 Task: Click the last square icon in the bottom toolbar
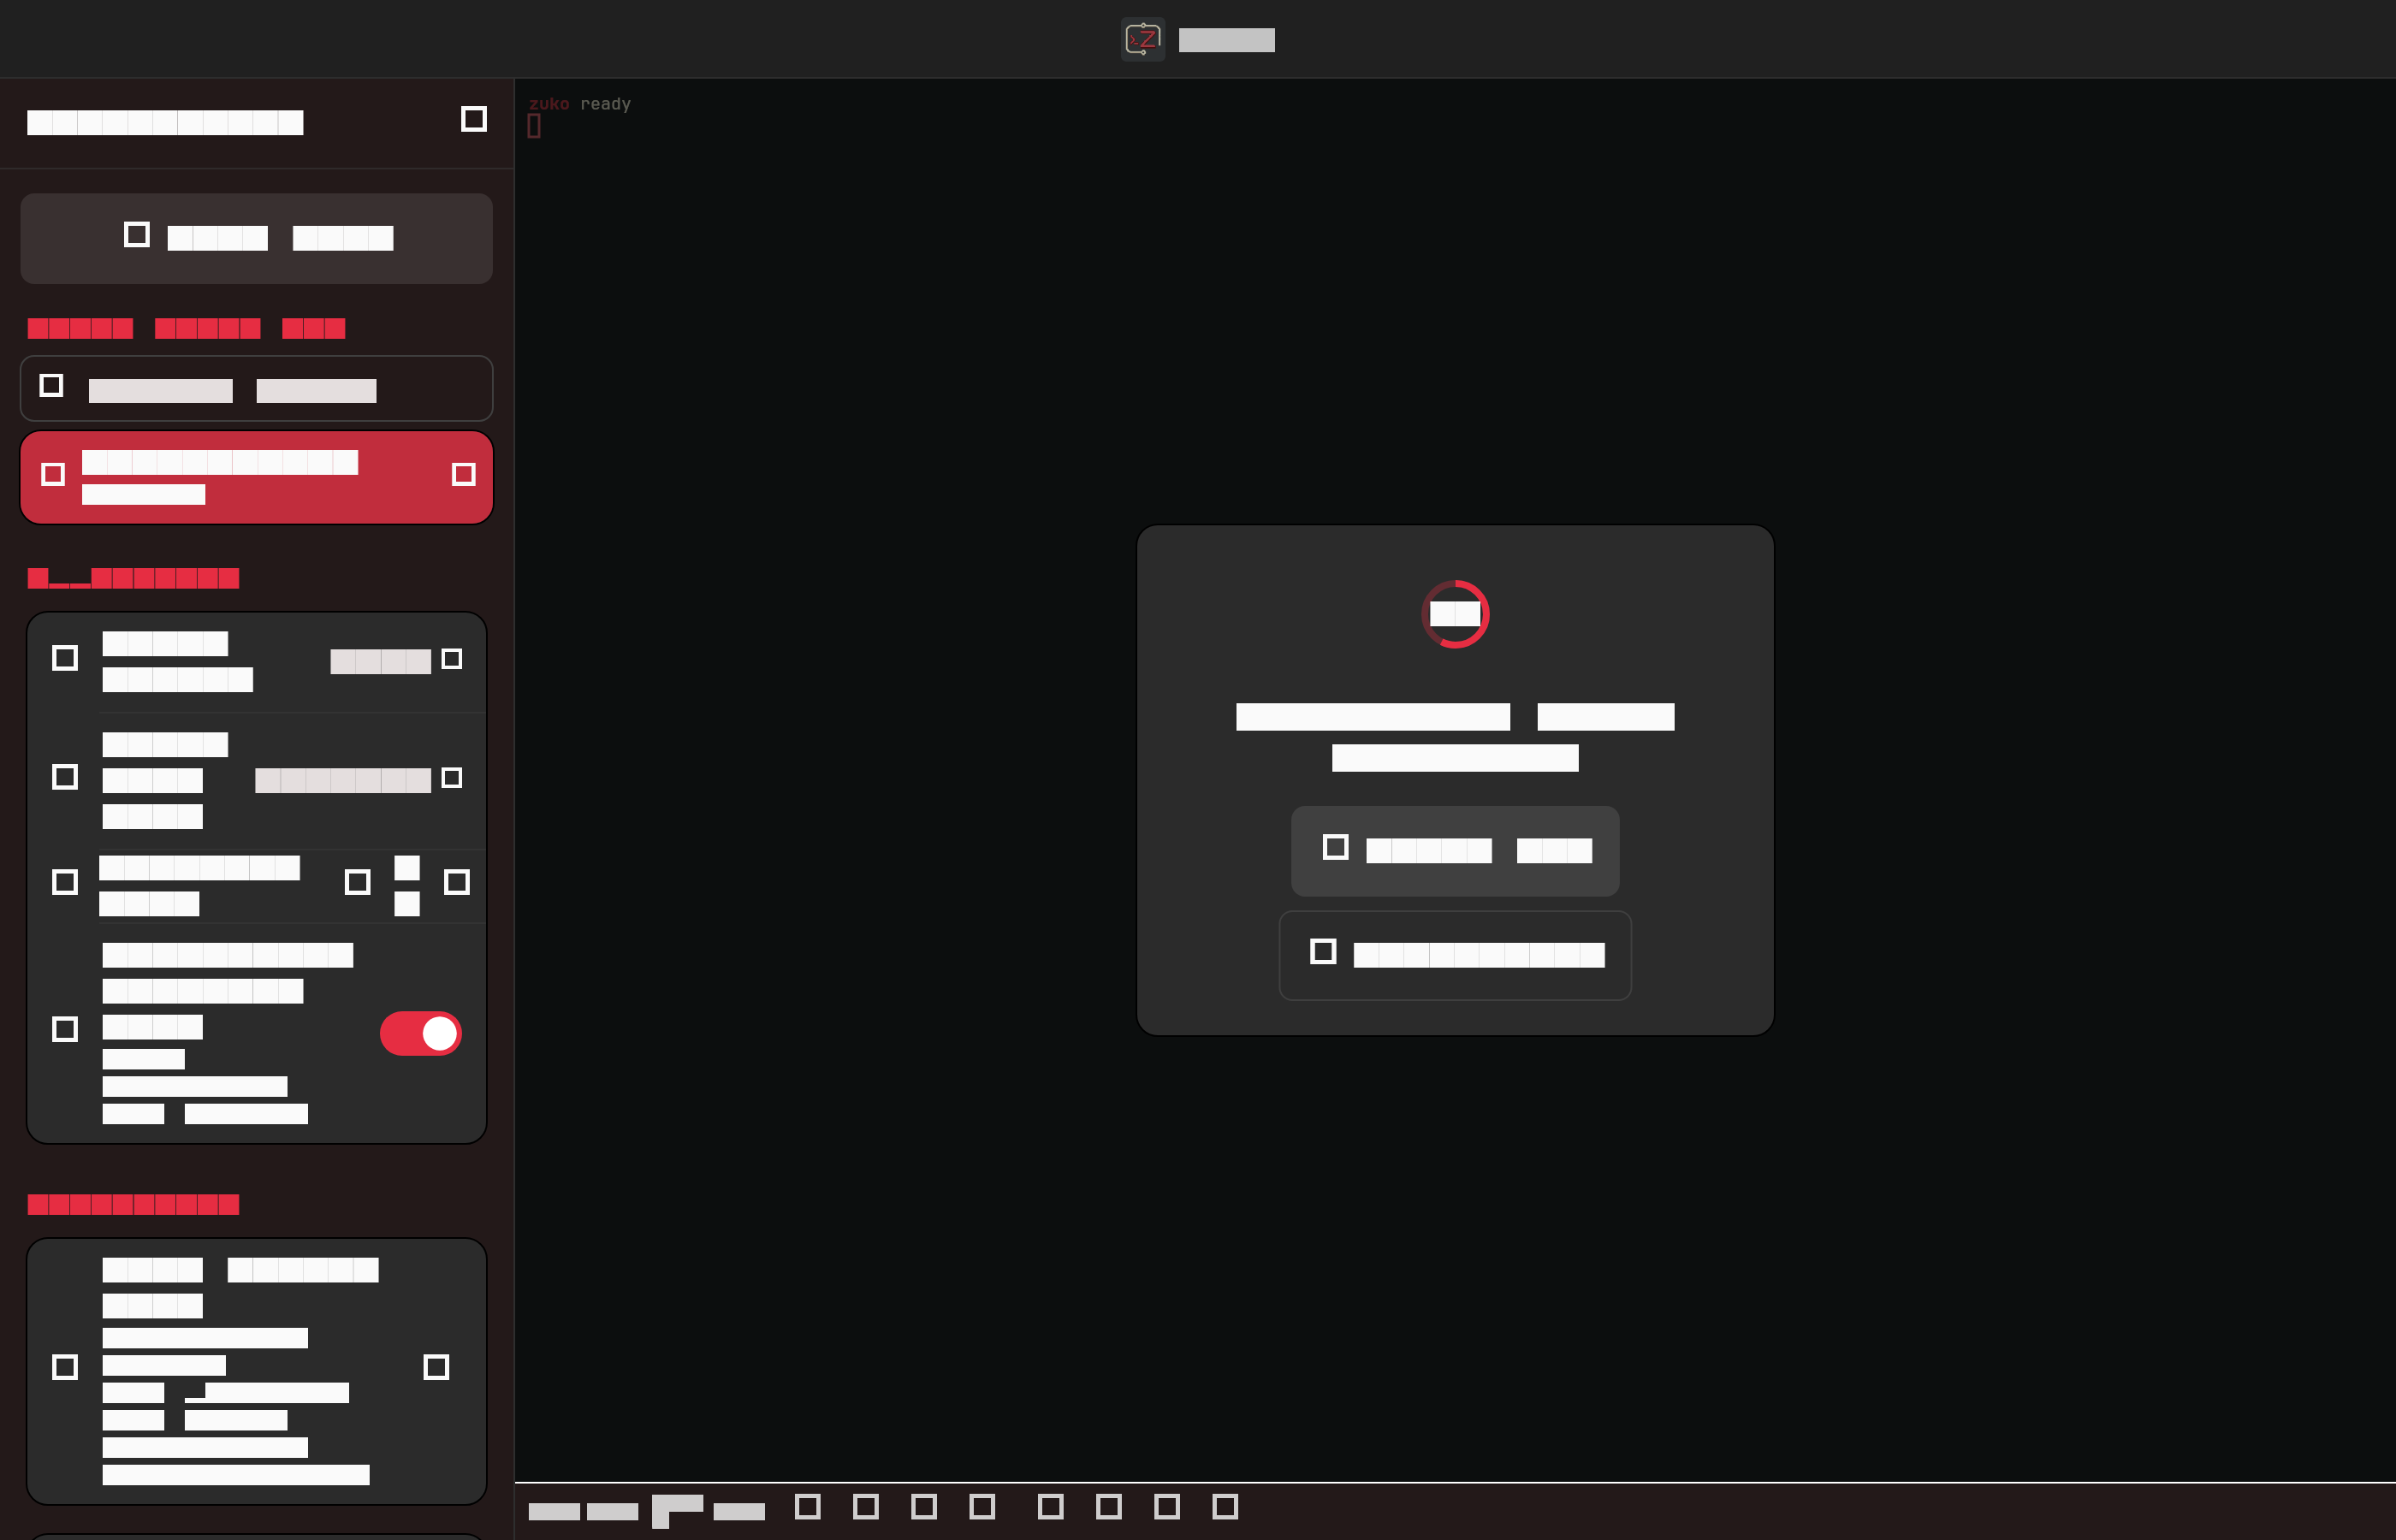click(1225, 1507)
